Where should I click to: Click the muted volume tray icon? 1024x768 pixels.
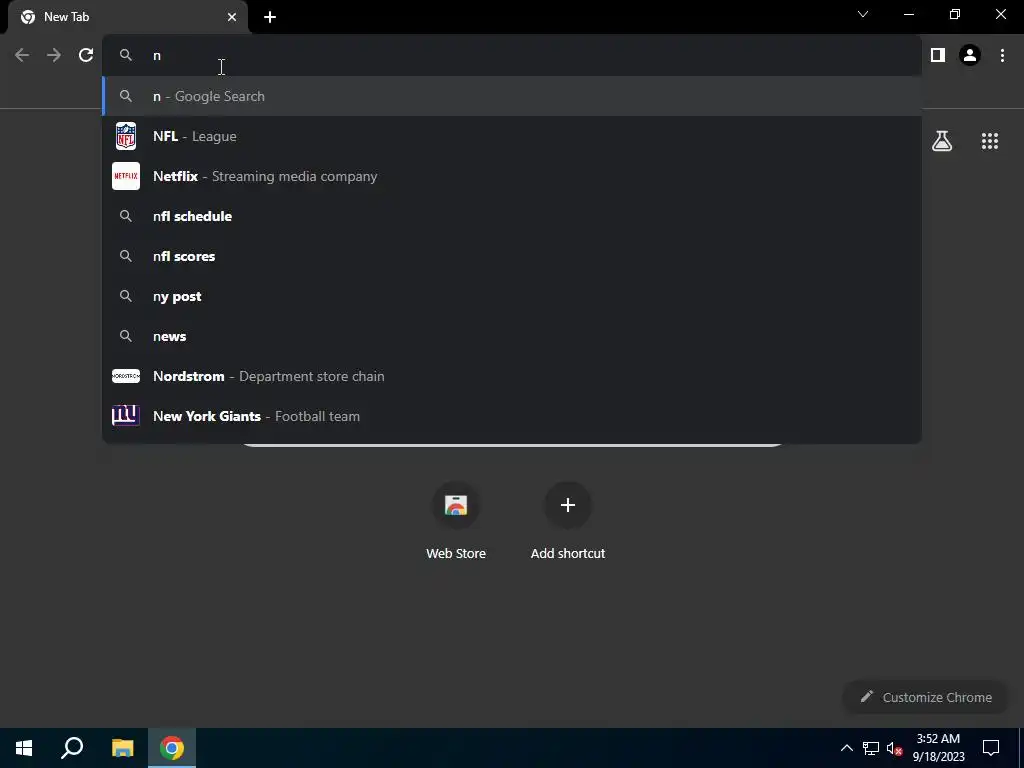click(895, 748)
